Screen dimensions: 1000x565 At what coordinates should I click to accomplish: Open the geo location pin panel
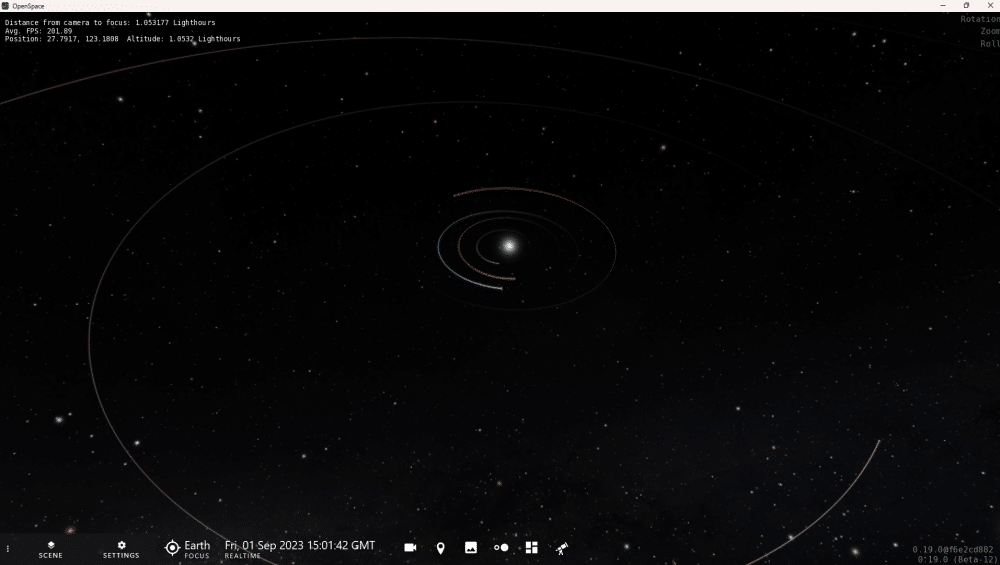click(x=440, y=548)
